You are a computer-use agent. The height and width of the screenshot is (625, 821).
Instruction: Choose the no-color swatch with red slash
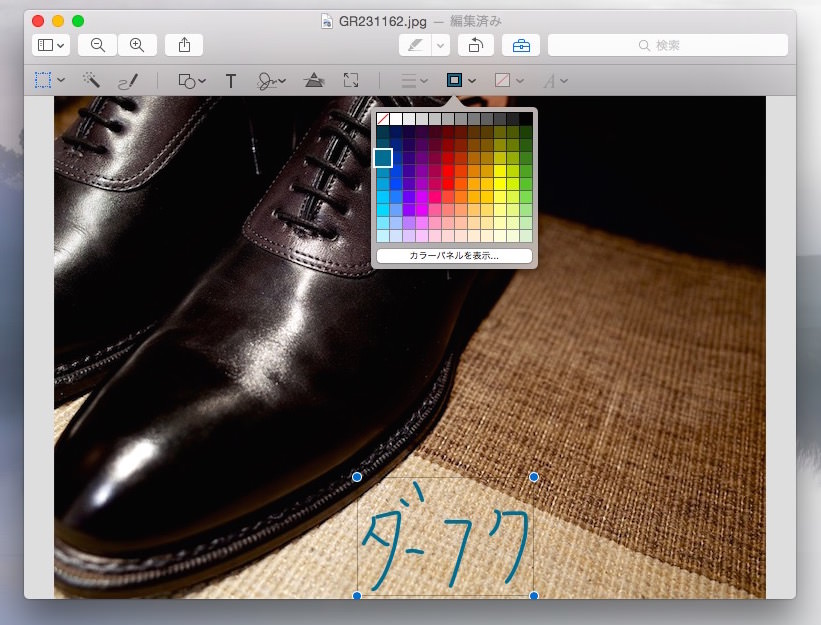click(383, 119)
